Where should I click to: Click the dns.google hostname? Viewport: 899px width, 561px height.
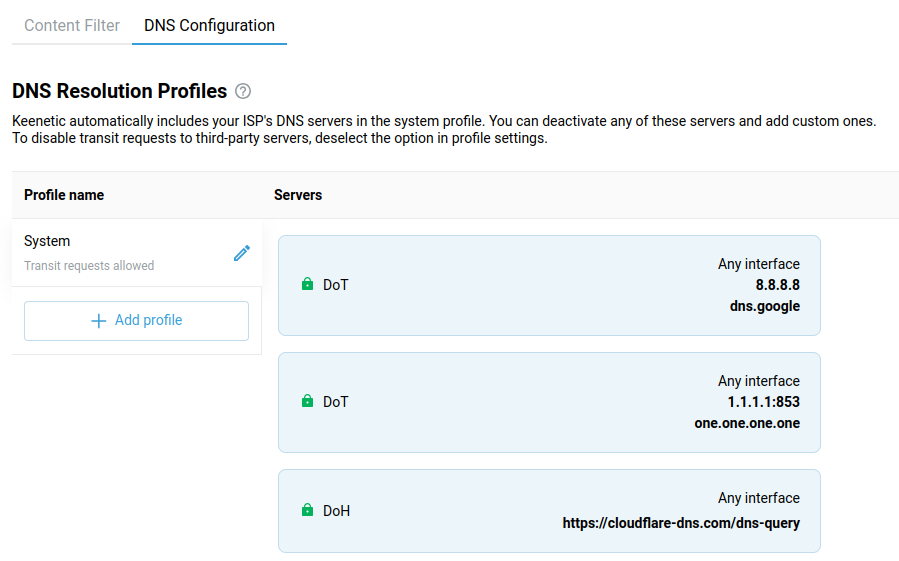pyautogui.click(x=764, y=306)
